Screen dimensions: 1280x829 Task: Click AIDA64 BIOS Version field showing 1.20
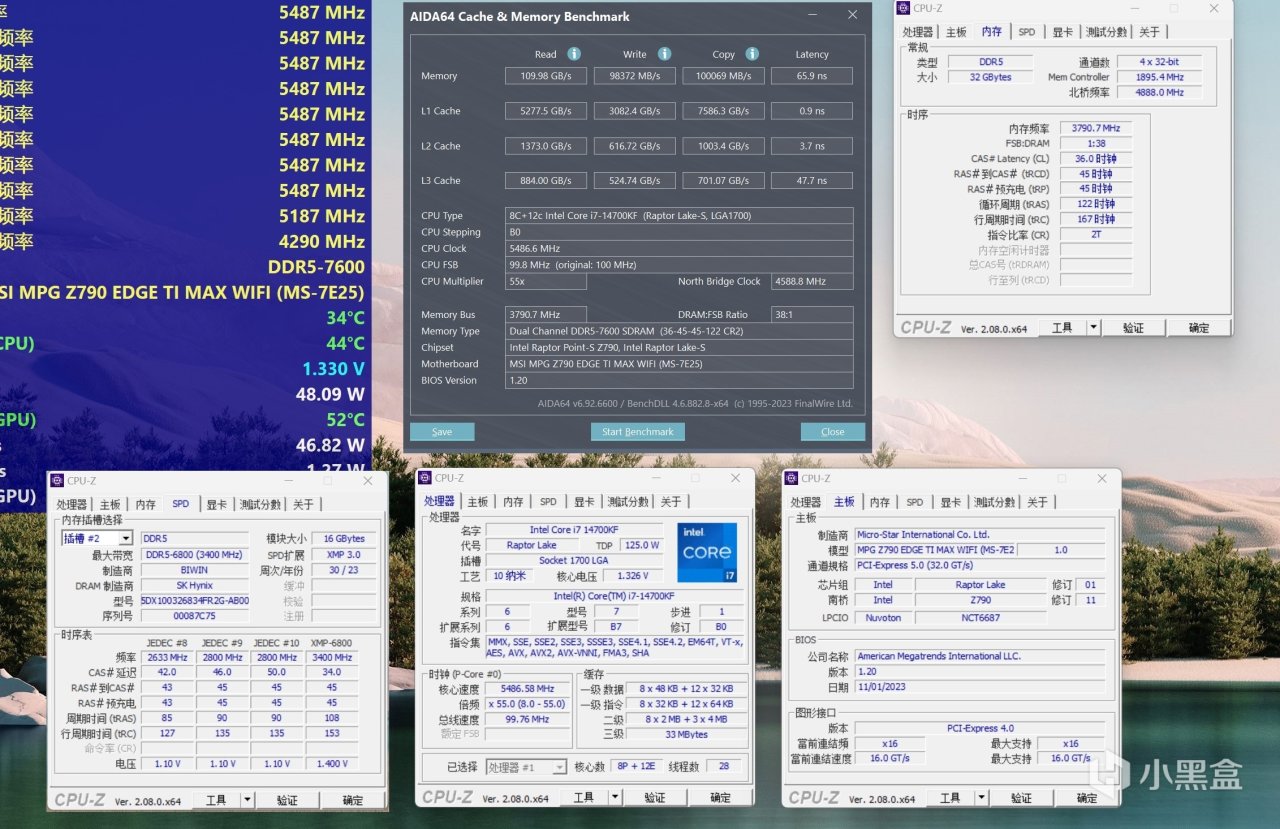point(679,380)
